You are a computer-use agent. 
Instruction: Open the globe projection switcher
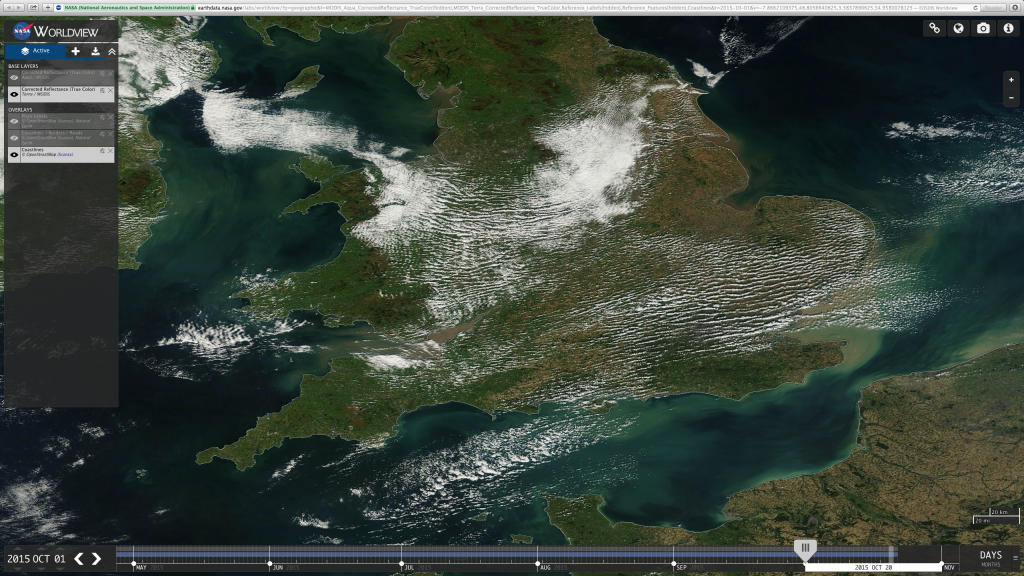coord(959,28)
